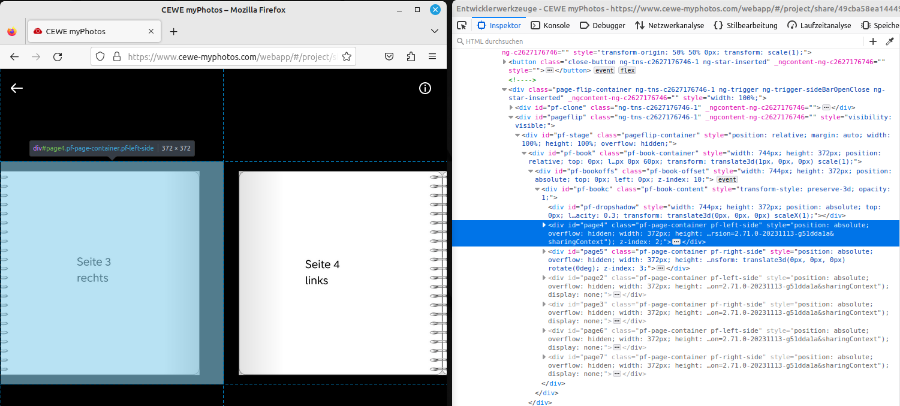Activate the element picker in developer tools
Viewport: 900px width, 406px height.
(461, 25)
